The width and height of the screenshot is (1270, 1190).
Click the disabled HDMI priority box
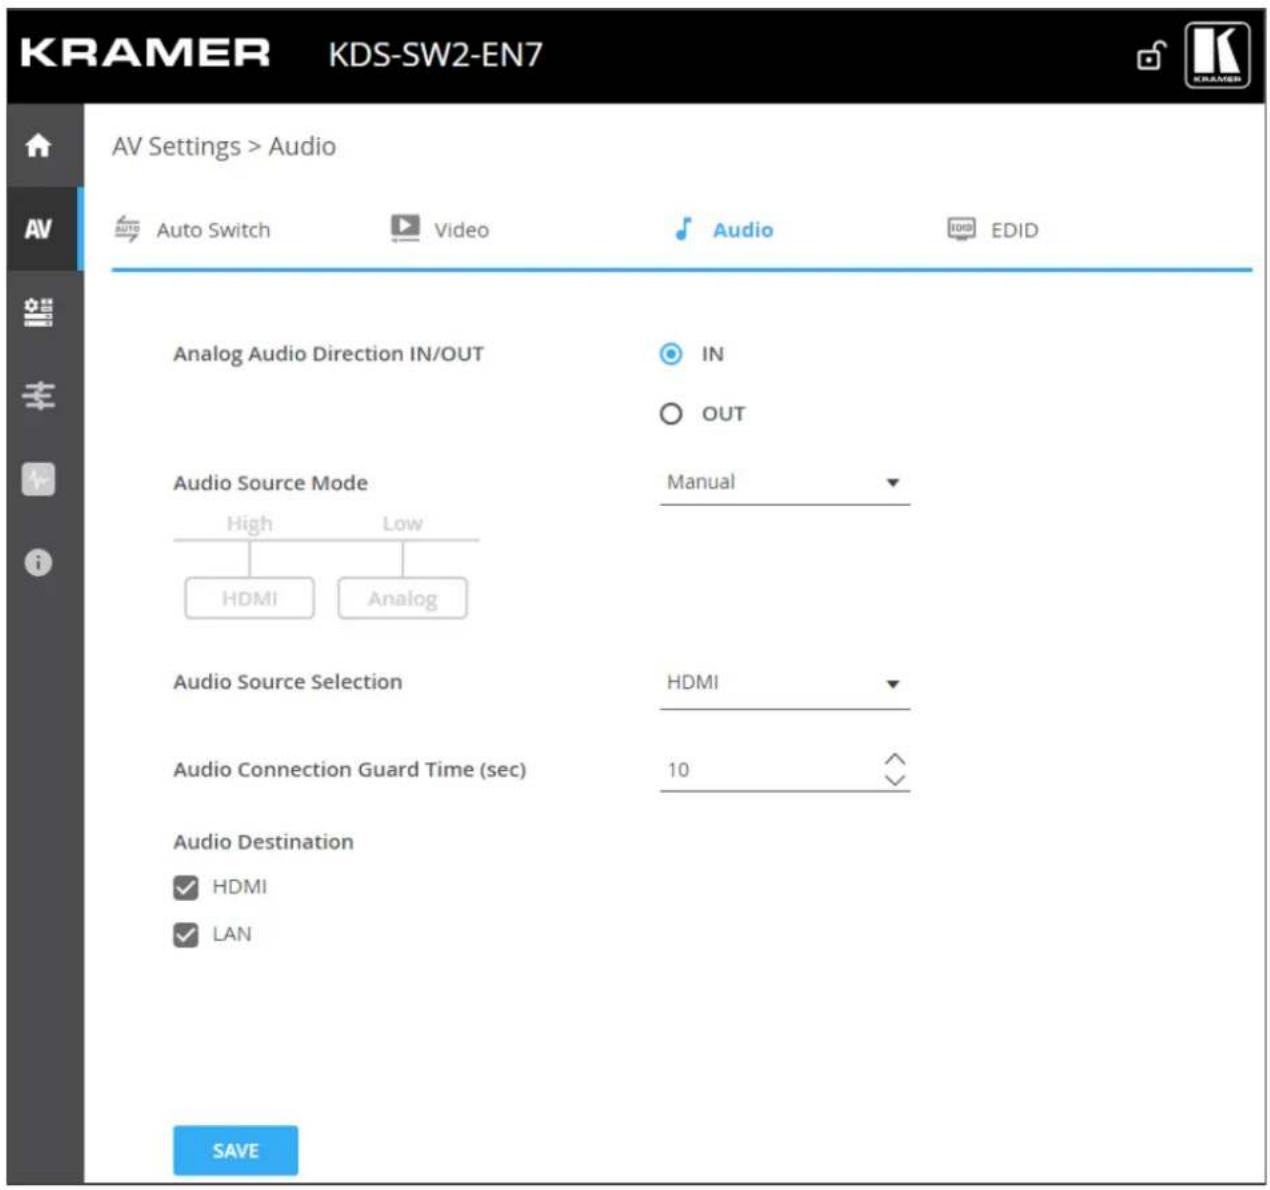(250, 598)
